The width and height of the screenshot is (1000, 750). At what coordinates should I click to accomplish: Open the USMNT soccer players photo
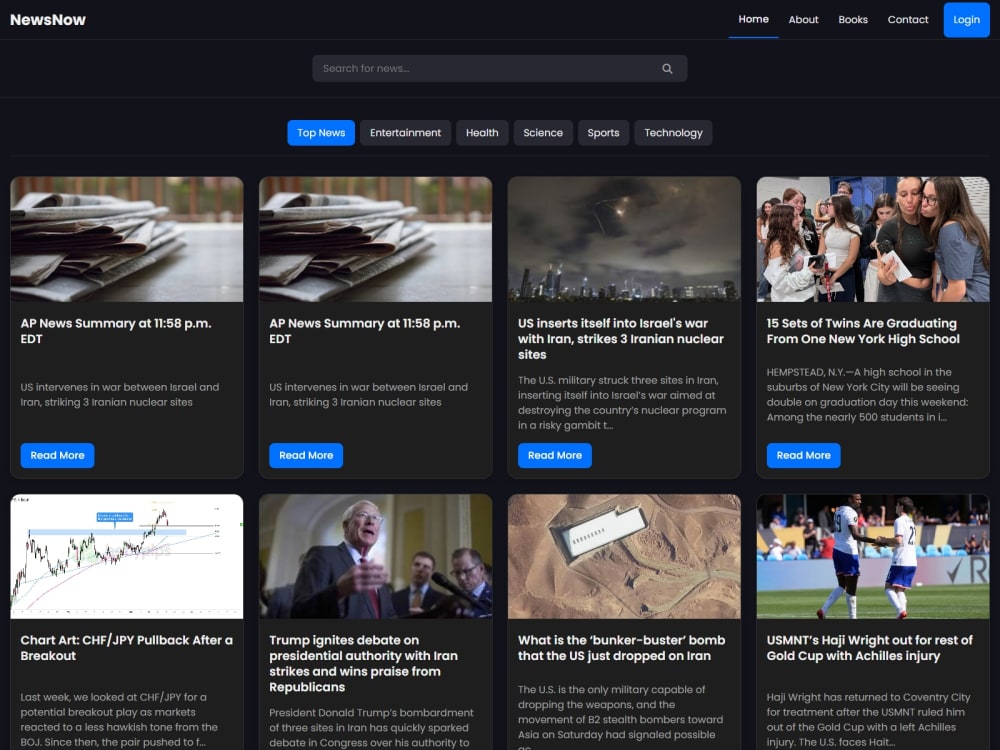tap(873, 556)
